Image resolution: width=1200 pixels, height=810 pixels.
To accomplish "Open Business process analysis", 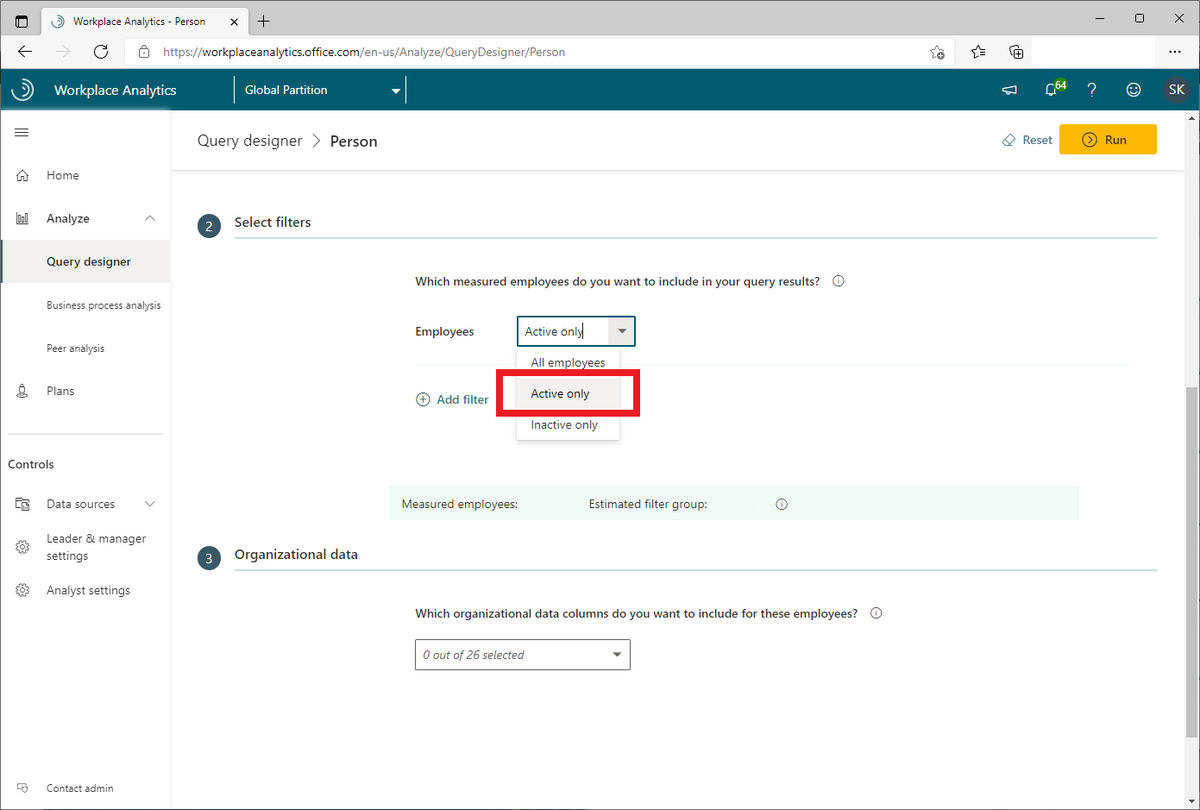I will tap(103, 305).
